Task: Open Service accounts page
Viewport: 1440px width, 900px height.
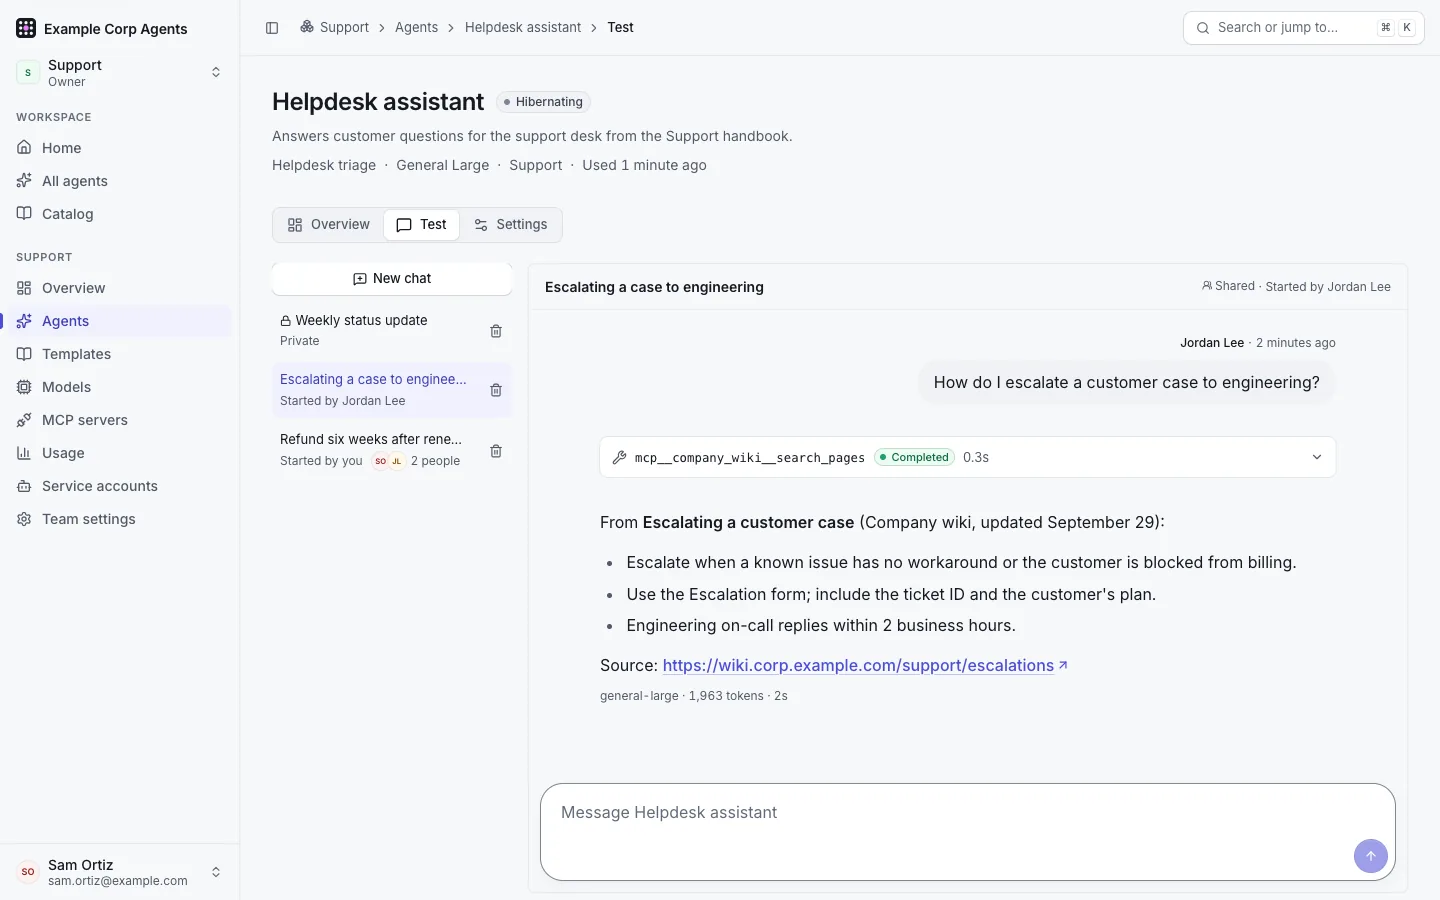Action: tap(120, 486)
